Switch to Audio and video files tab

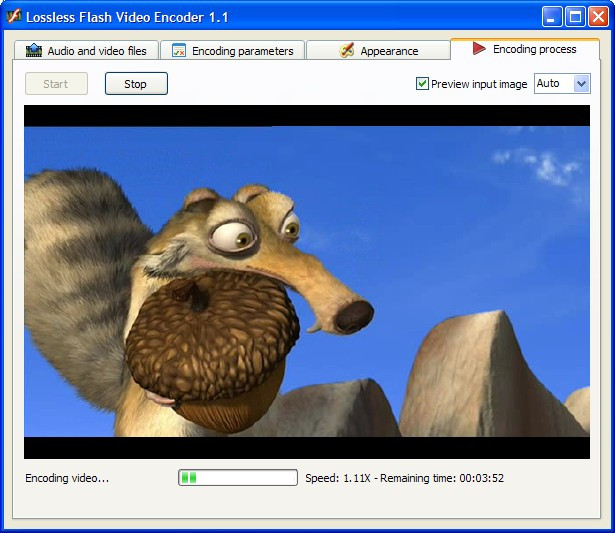[86, 50]
